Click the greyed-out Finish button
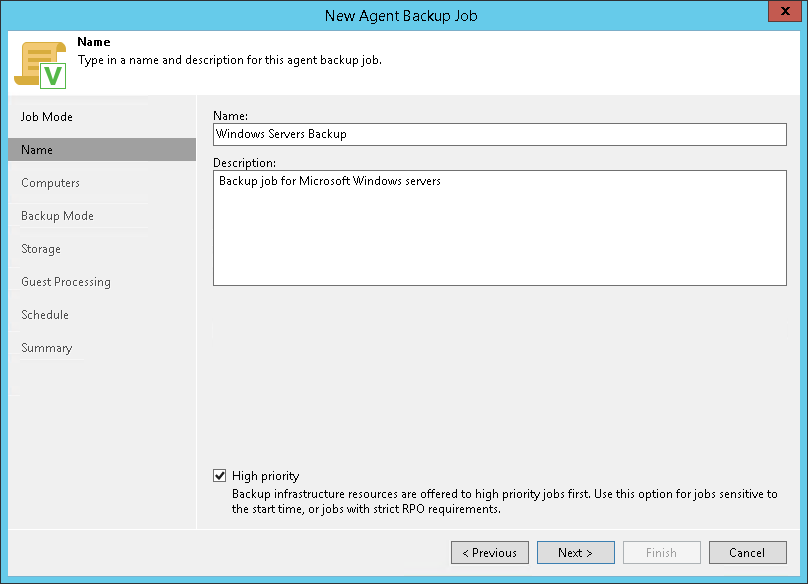 click(662, 553)
